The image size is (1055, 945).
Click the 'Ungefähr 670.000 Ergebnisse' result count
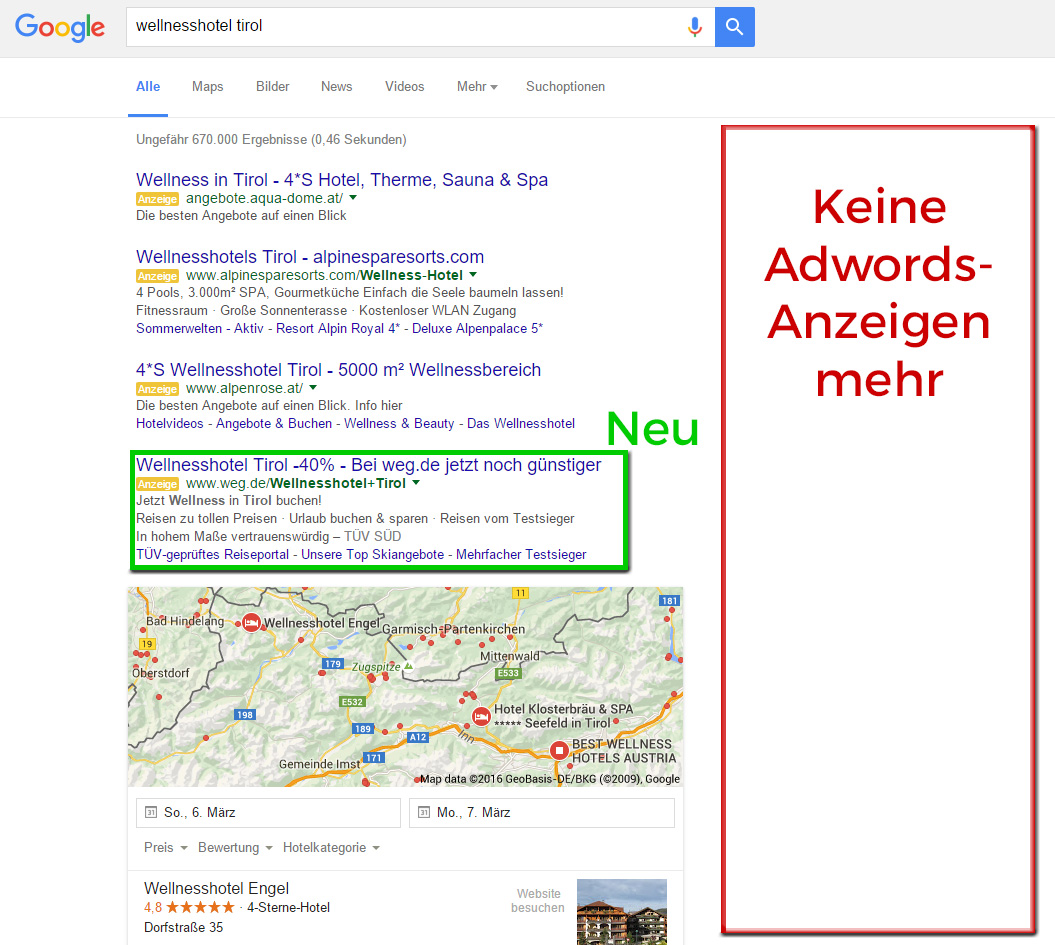pos(271,139)
